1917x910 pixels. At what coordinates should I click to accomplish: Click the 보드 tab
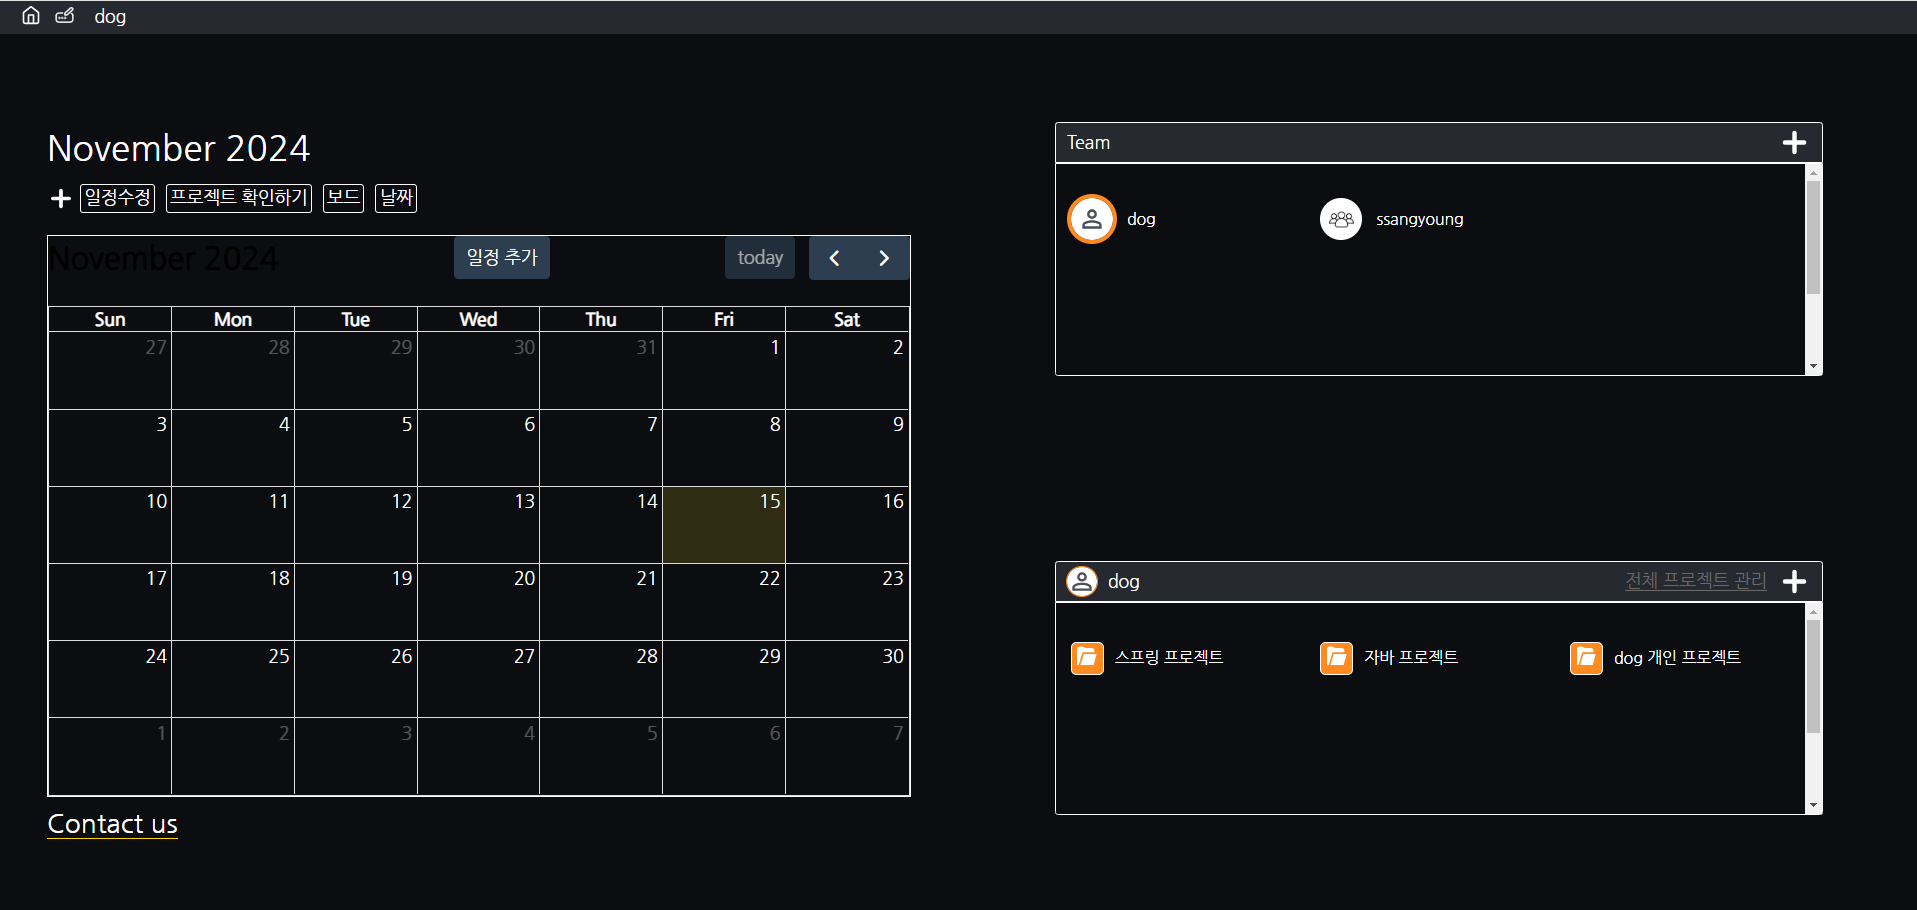tap(343, 198)
